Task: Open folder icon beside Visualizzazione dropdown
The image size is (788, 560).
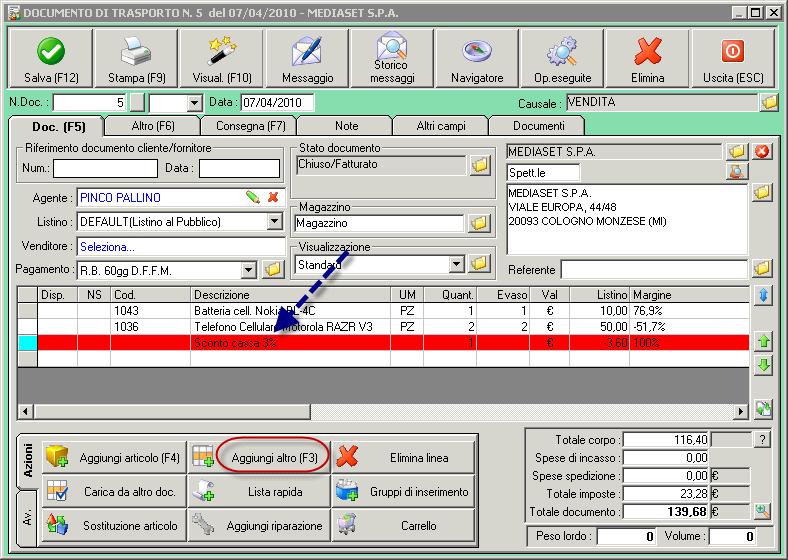Action: (479, 263)
